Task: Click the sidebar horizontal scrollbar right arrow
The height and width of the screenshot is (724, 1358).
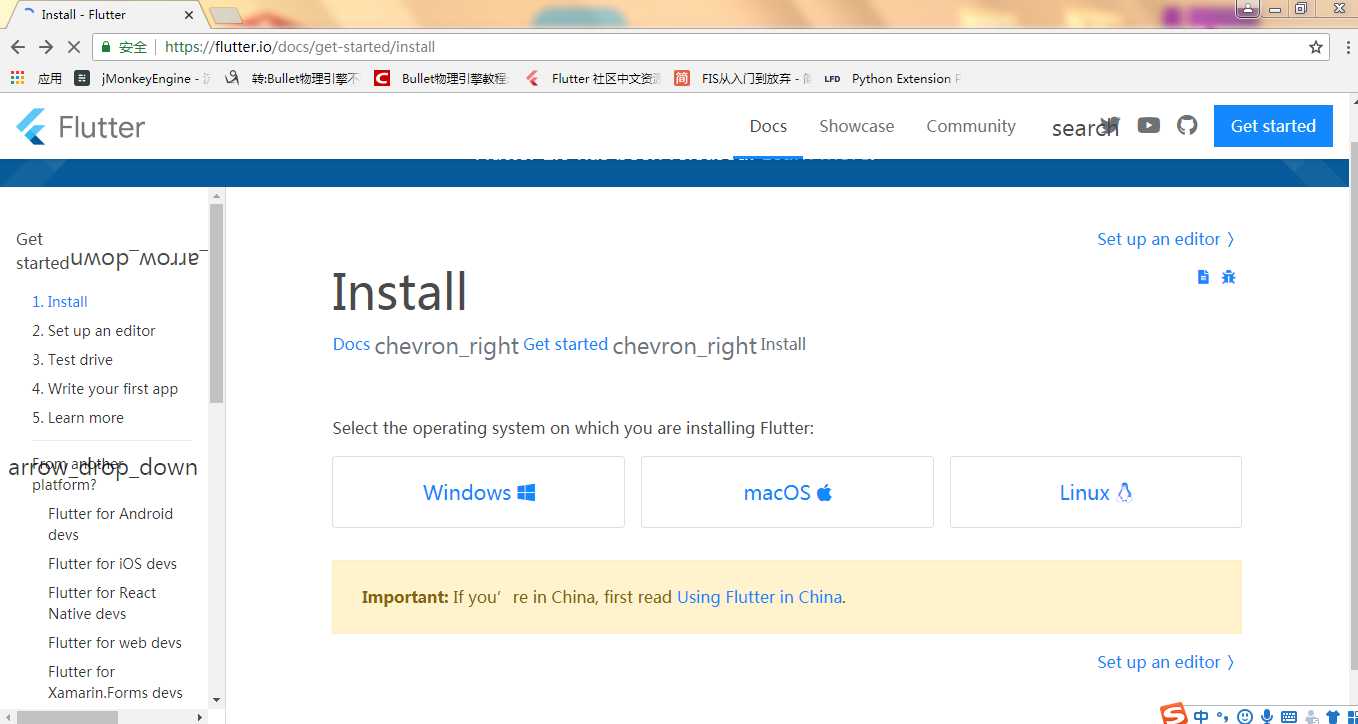Action: pos(199,717)
